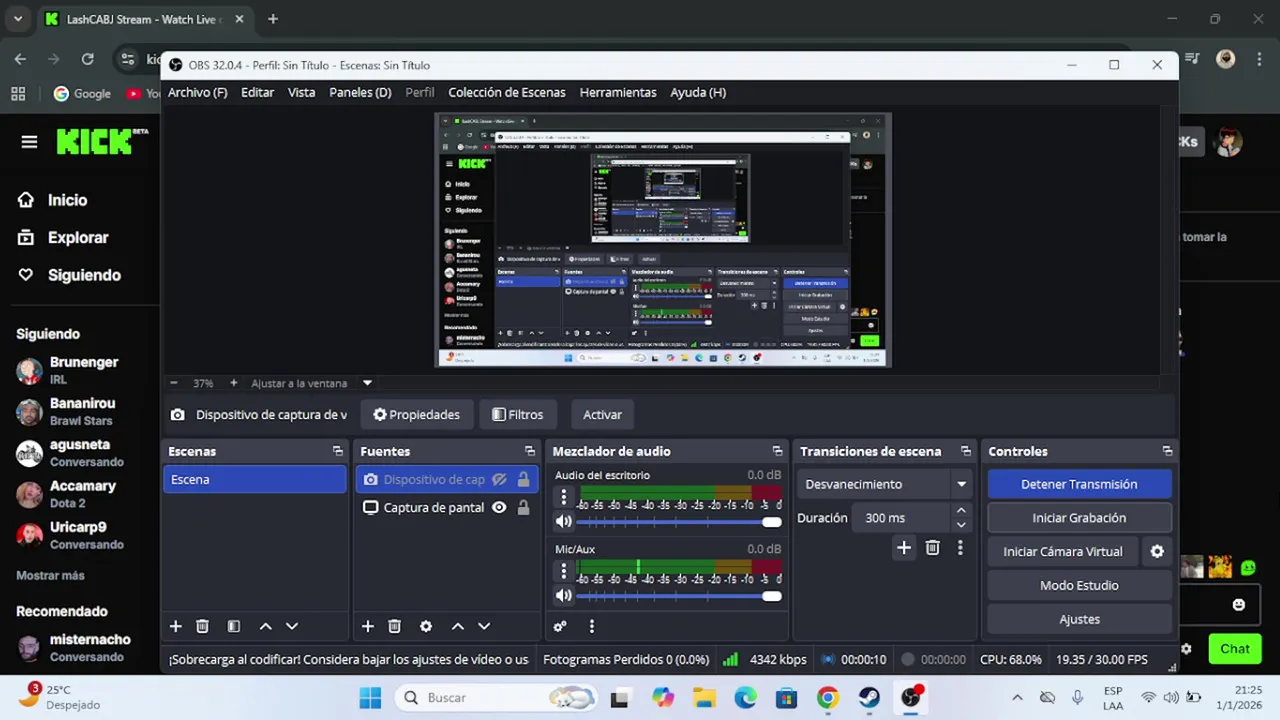The width and height of the screenshot is (1280, 720).
Task: Open Ajustes in Controles panel
Action: coord(1079,620)
